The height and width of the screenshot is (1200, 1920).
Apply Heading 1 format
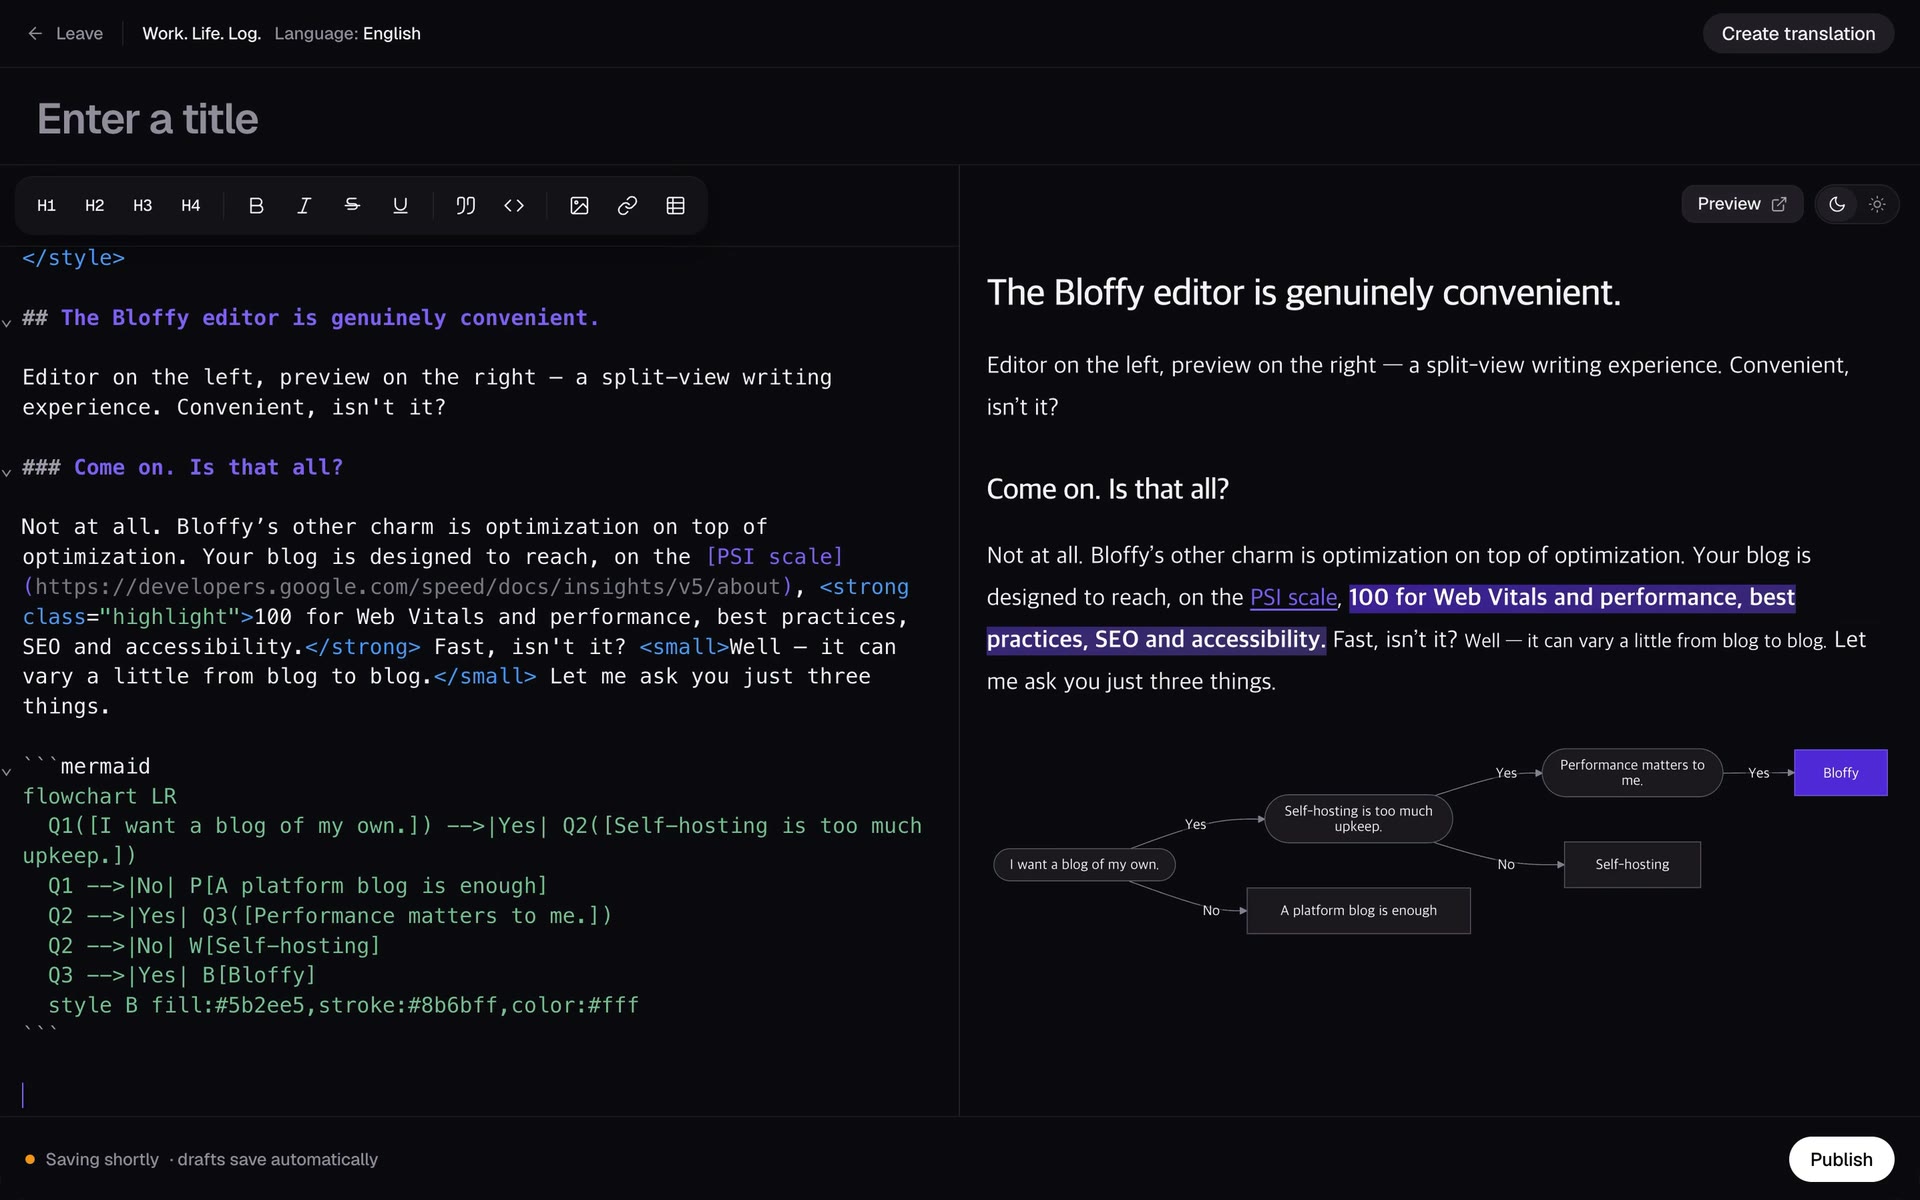point(46,205)
